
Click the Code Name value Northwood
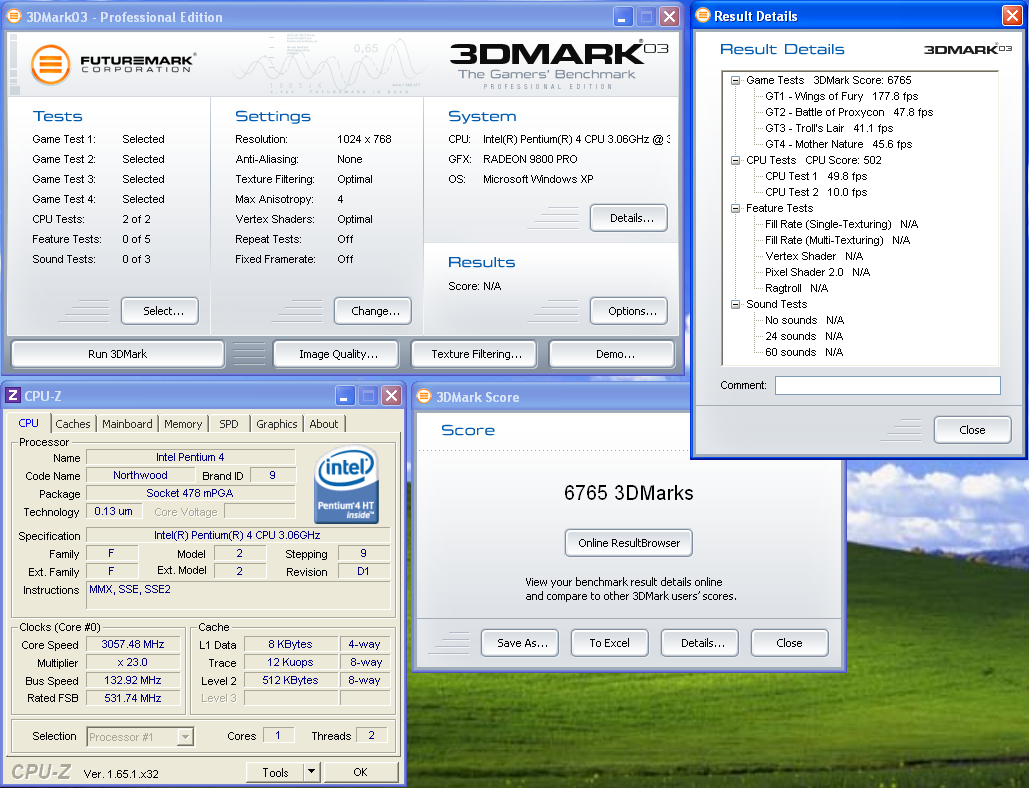[x=140, y=476]
